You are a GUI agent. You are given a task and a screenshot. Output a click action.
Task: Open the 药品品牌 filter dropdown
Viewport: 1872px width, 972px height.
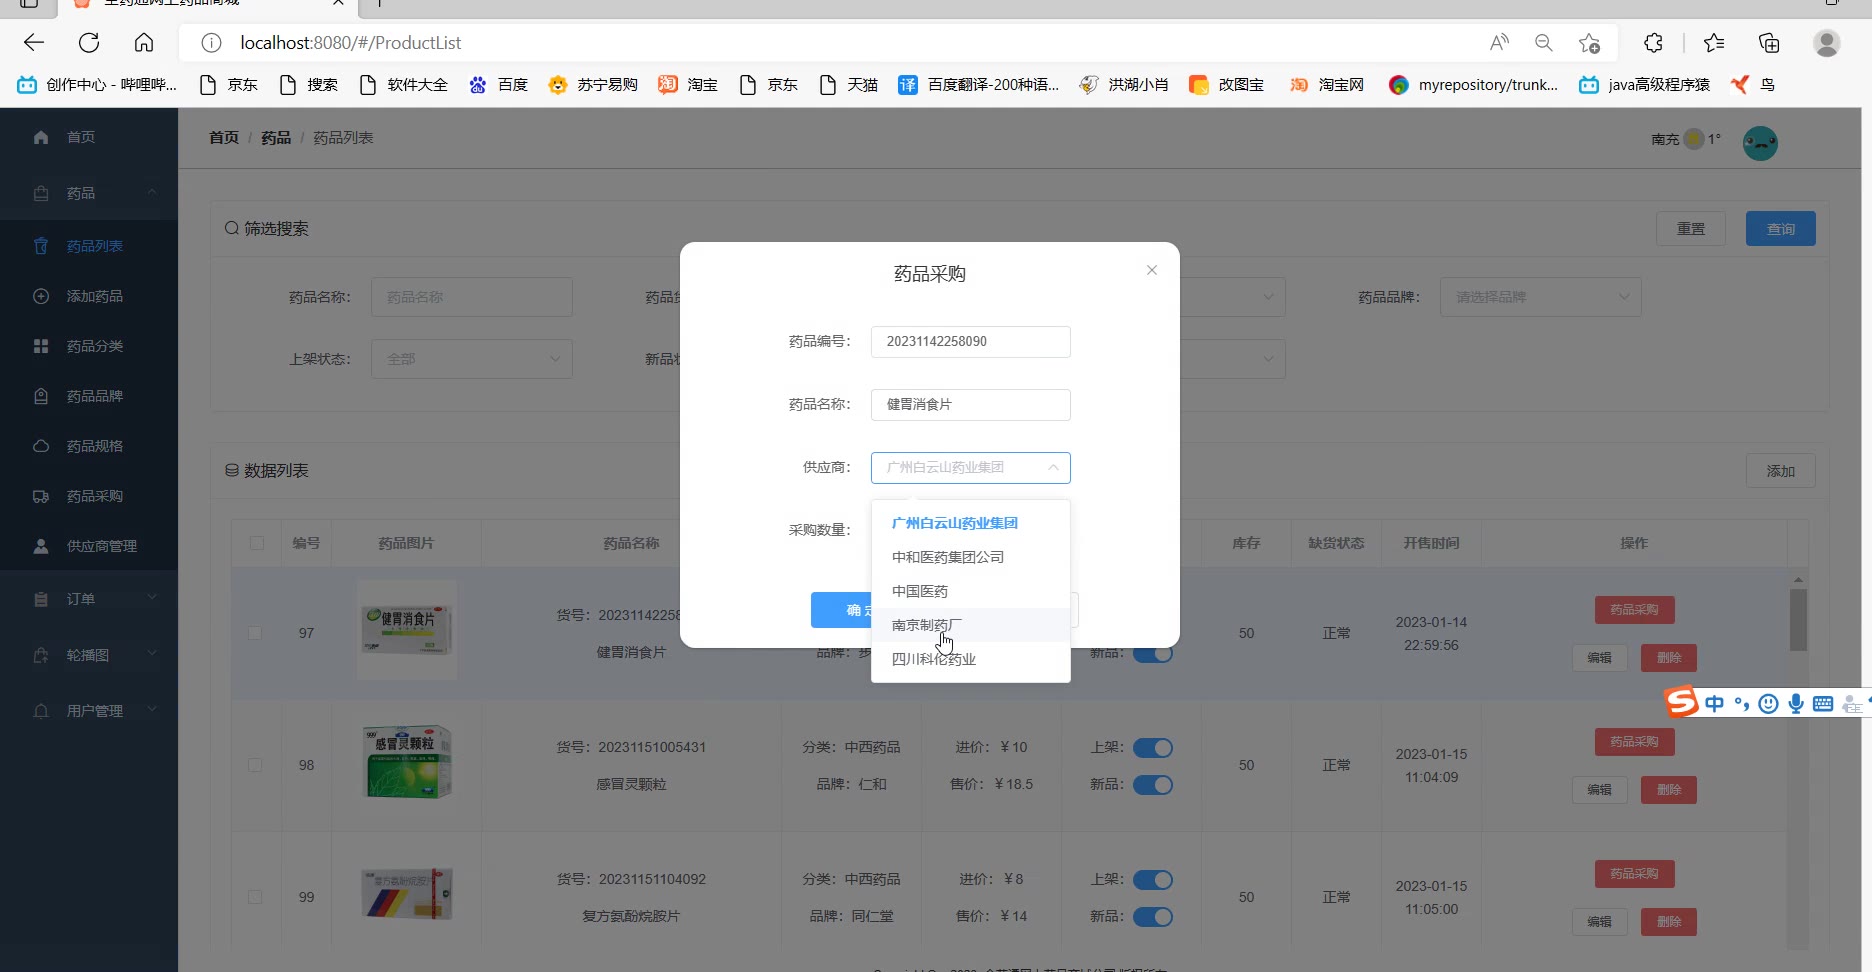[1541, 297]
